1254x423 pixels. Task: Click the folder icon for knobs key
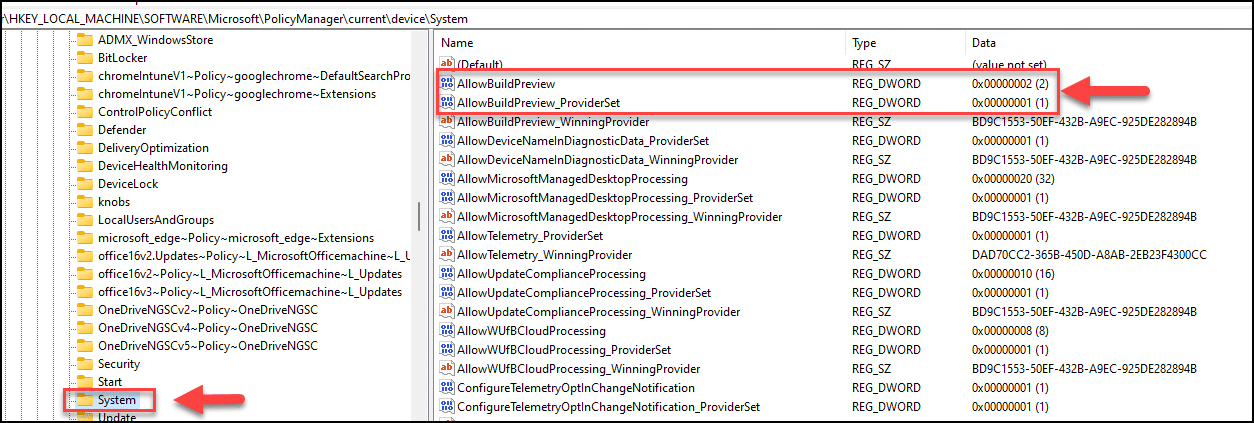85,202
